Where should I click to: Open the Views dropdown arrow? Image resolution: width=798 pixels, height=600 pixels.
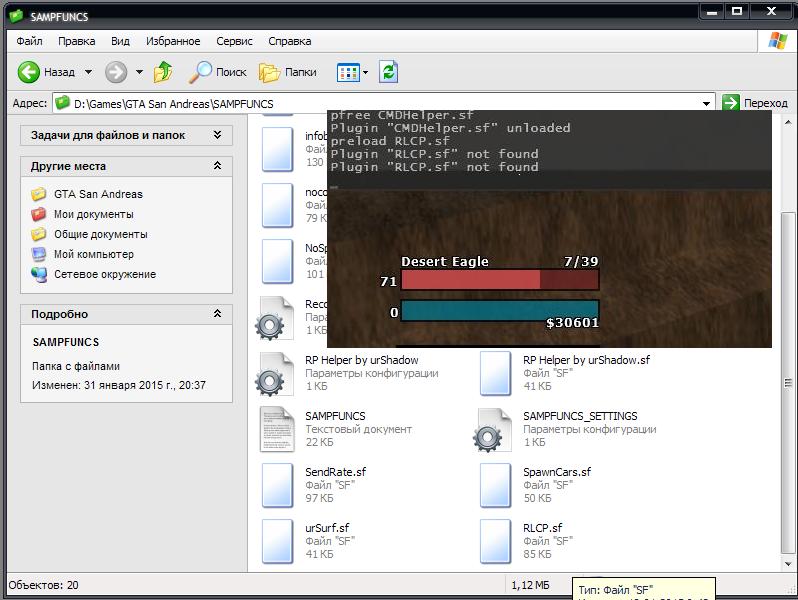(365, 72)
